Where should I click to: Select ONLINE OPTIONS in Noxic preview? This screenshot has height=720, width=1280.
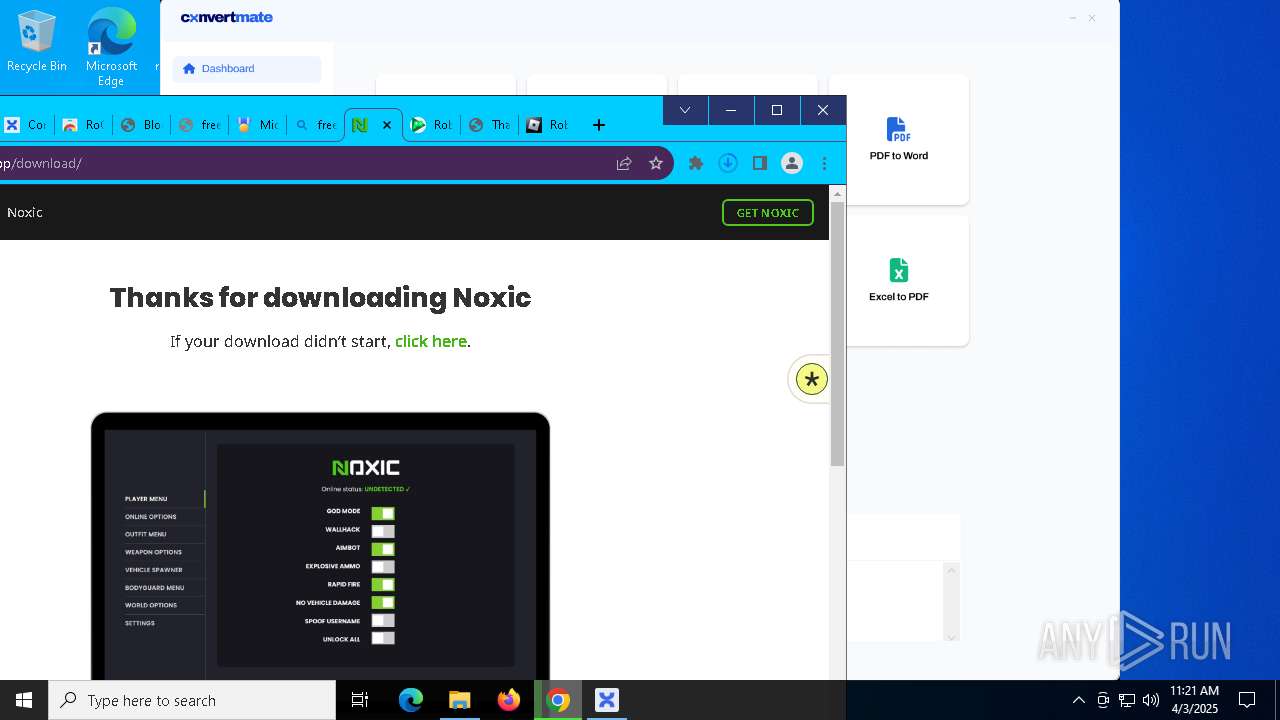pos(151,517)
